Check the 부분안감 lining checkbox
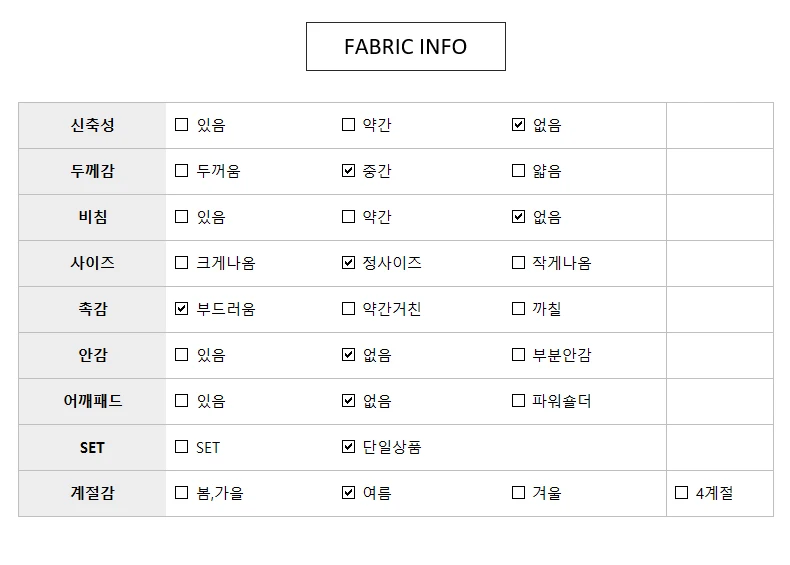 tap(518, 355)
